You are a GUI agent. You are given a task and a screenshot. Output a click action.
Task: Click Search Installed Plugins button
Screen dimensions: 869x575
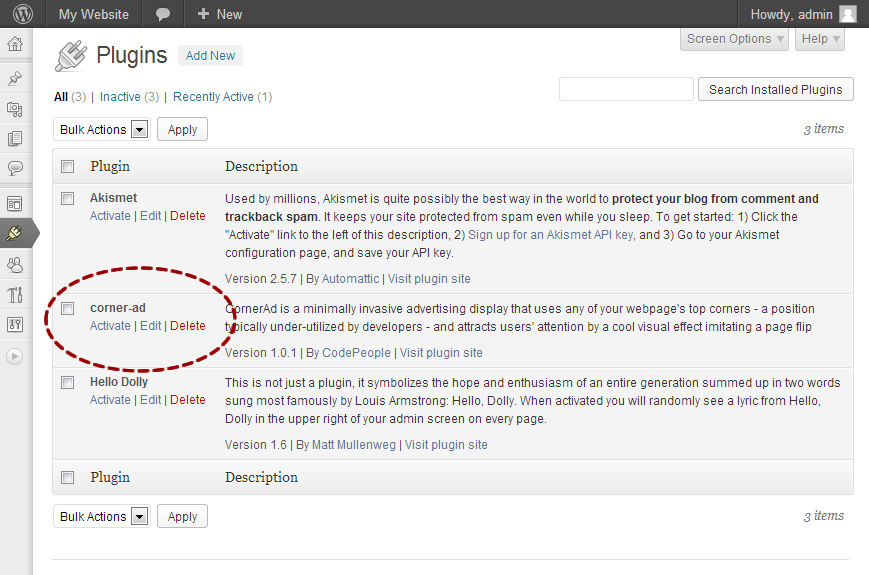775,89
